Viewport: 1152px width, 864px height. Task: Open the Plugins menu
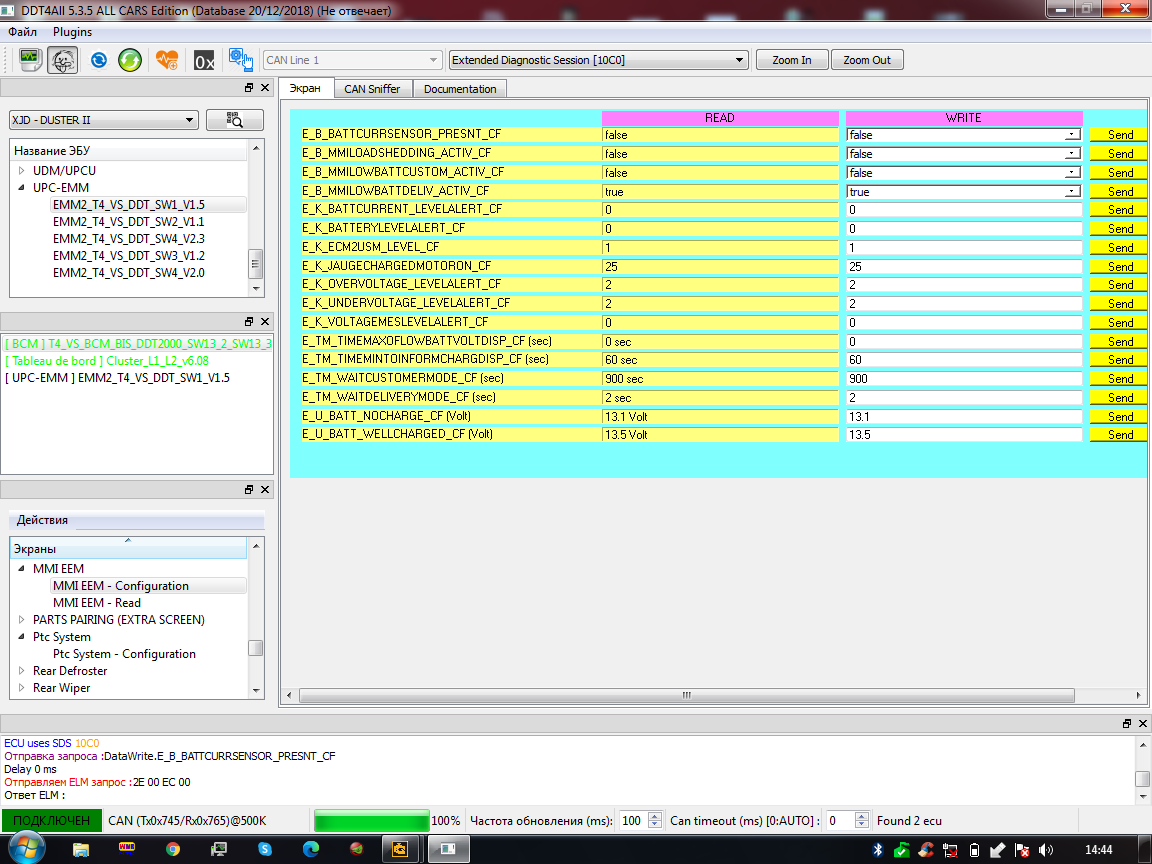pos(72,32)
